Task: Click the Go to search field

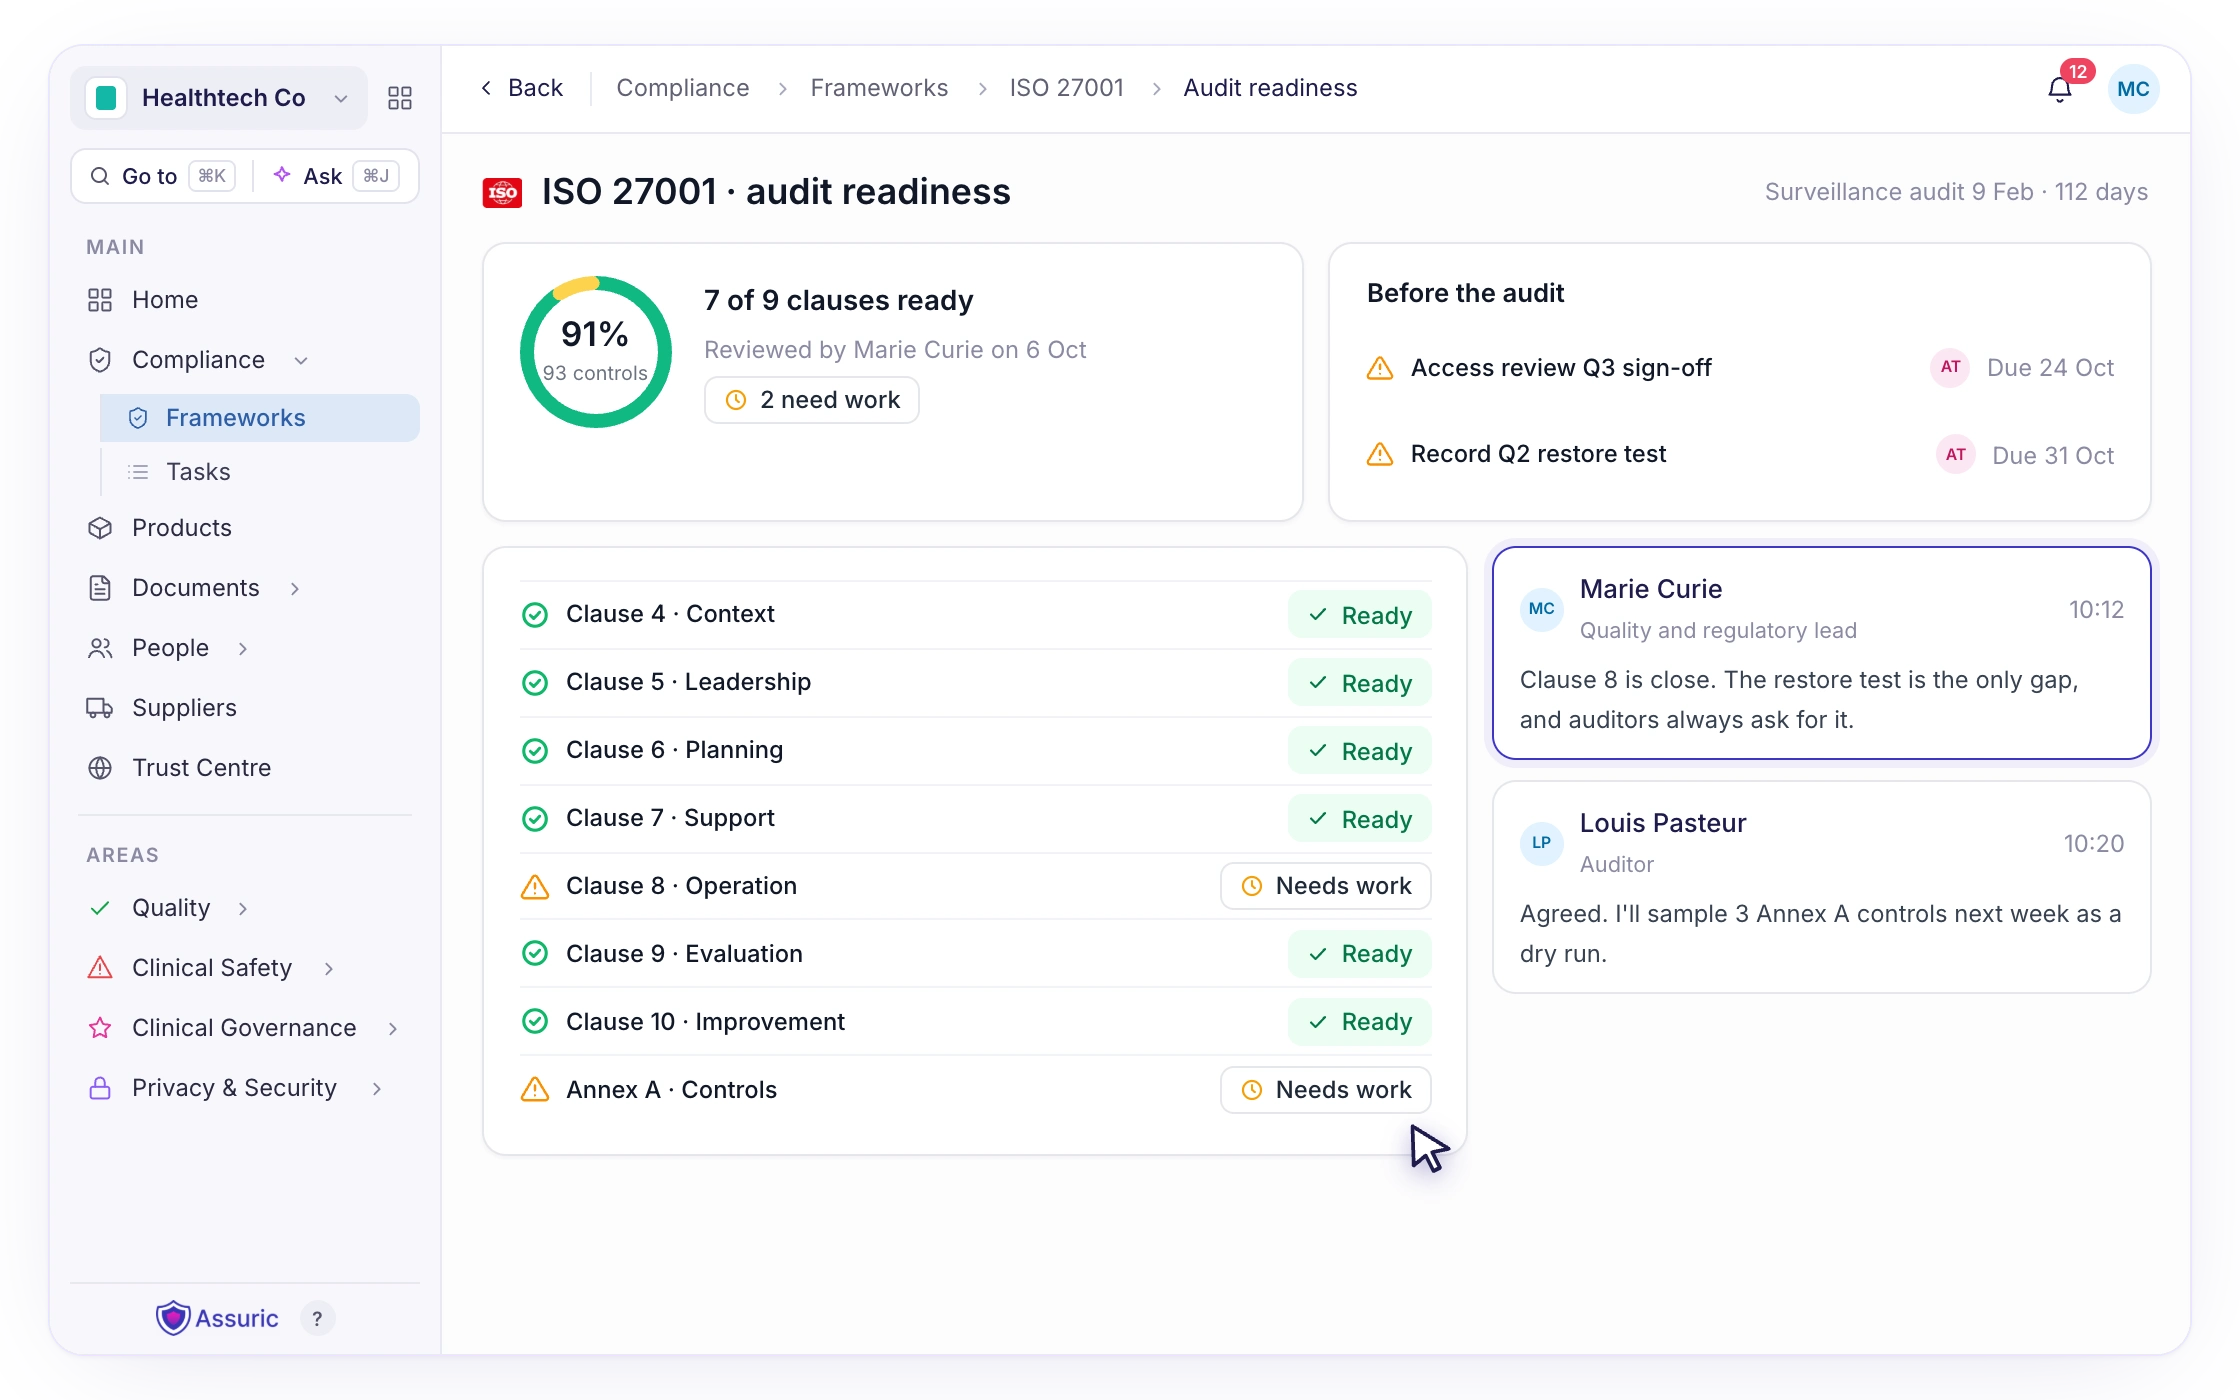Action: click(163, 176)
